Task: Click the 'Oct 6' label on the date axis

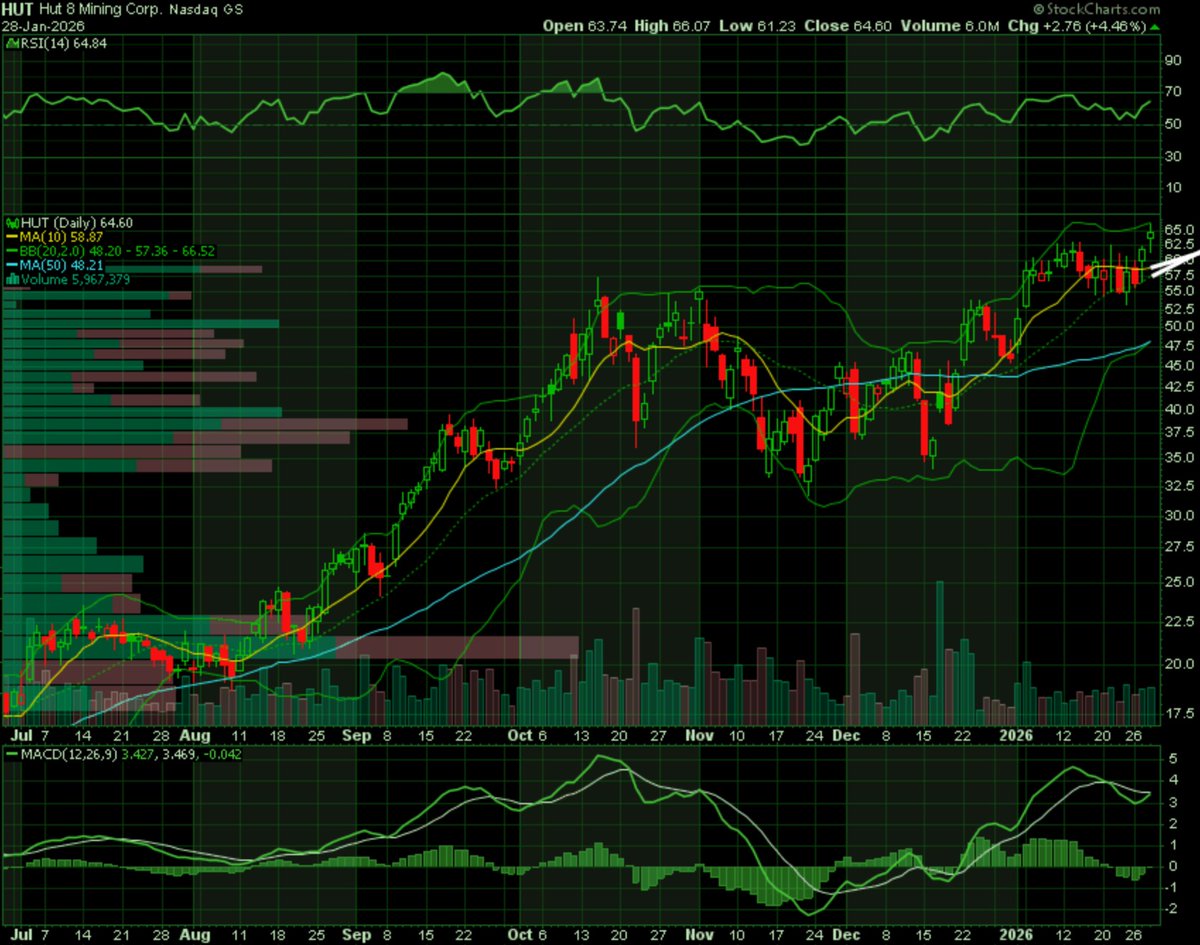Action: tap(528, 736)
